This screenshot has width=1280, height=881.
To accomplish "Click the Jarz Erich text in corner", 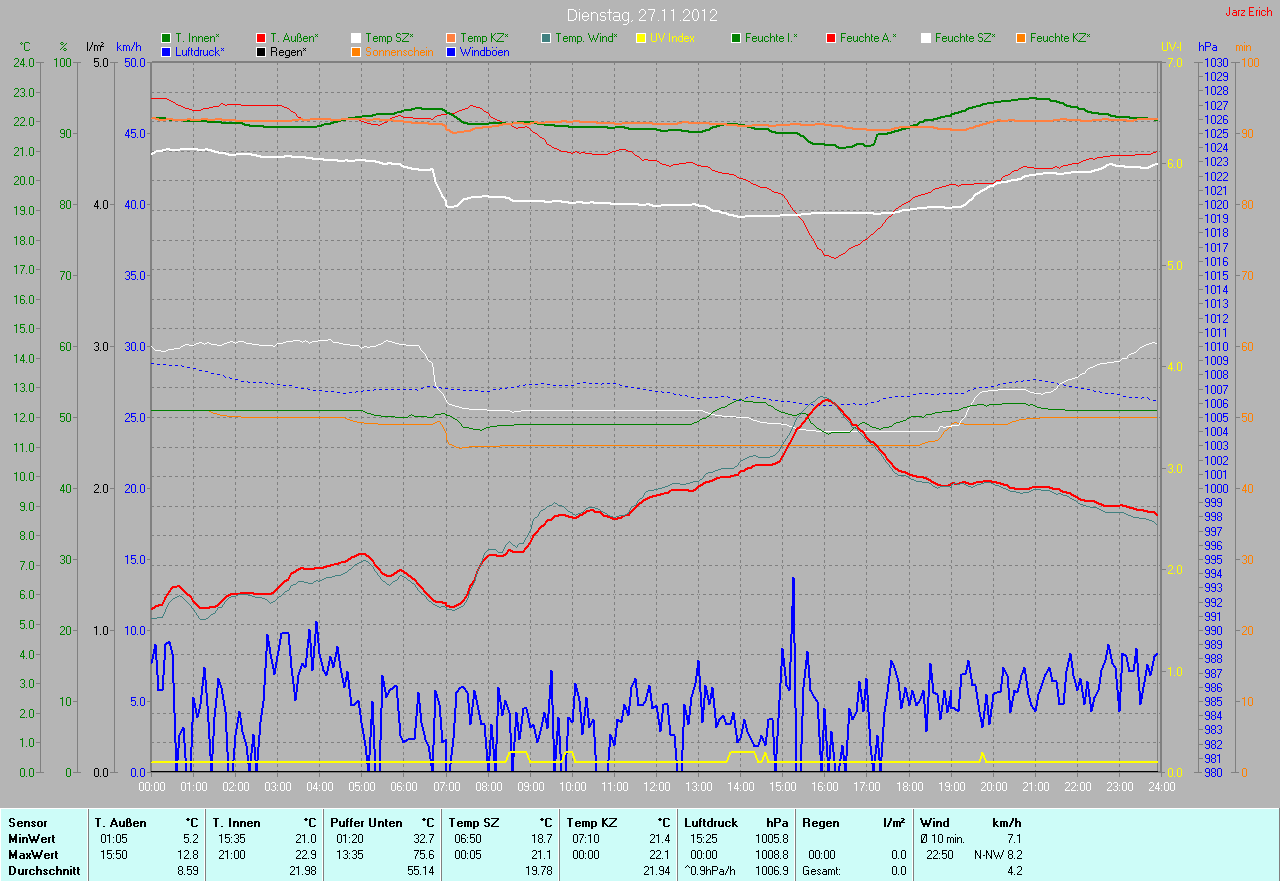I will 1249,12.
